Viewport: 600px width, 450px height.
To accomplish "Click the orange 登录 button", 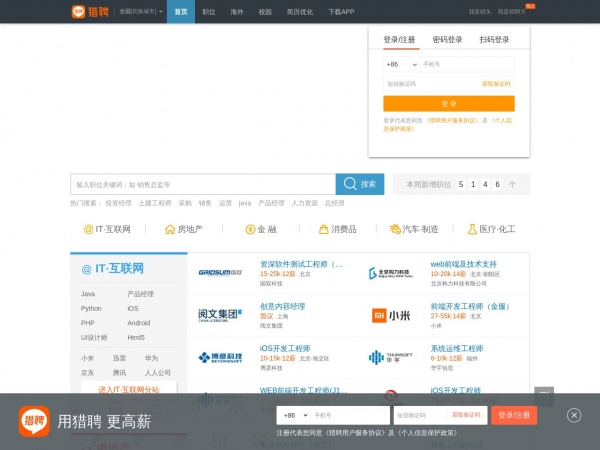I will click(x=449, y=104).
